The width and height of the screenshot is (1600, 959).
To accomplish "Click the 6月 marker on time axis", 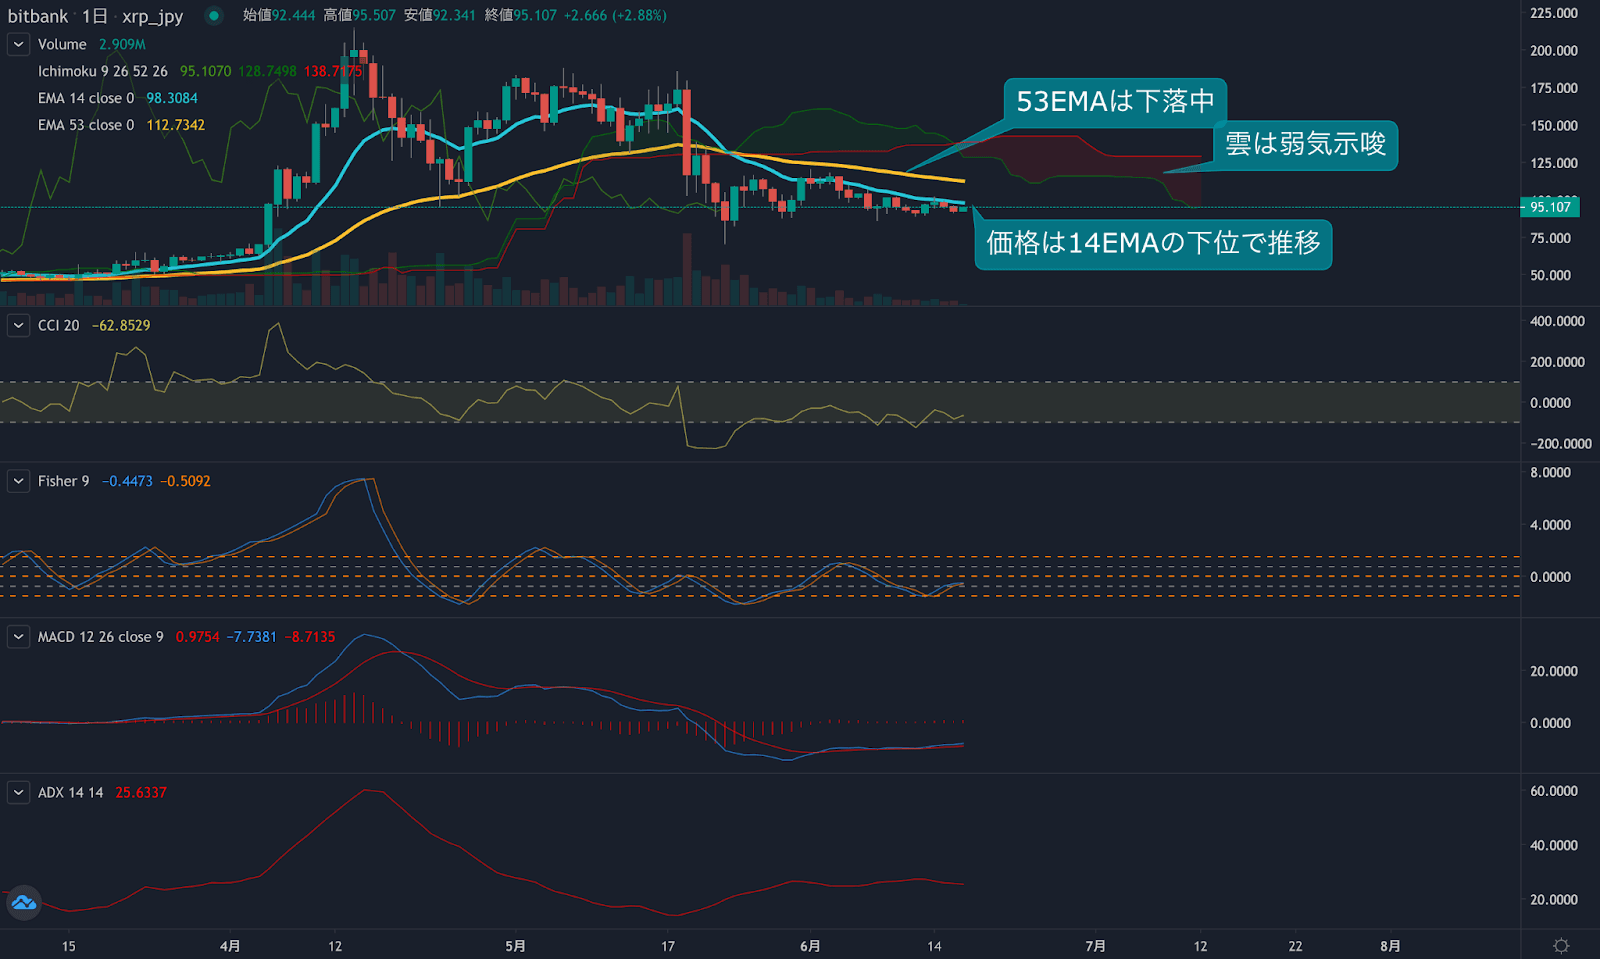I will [810, 946].
